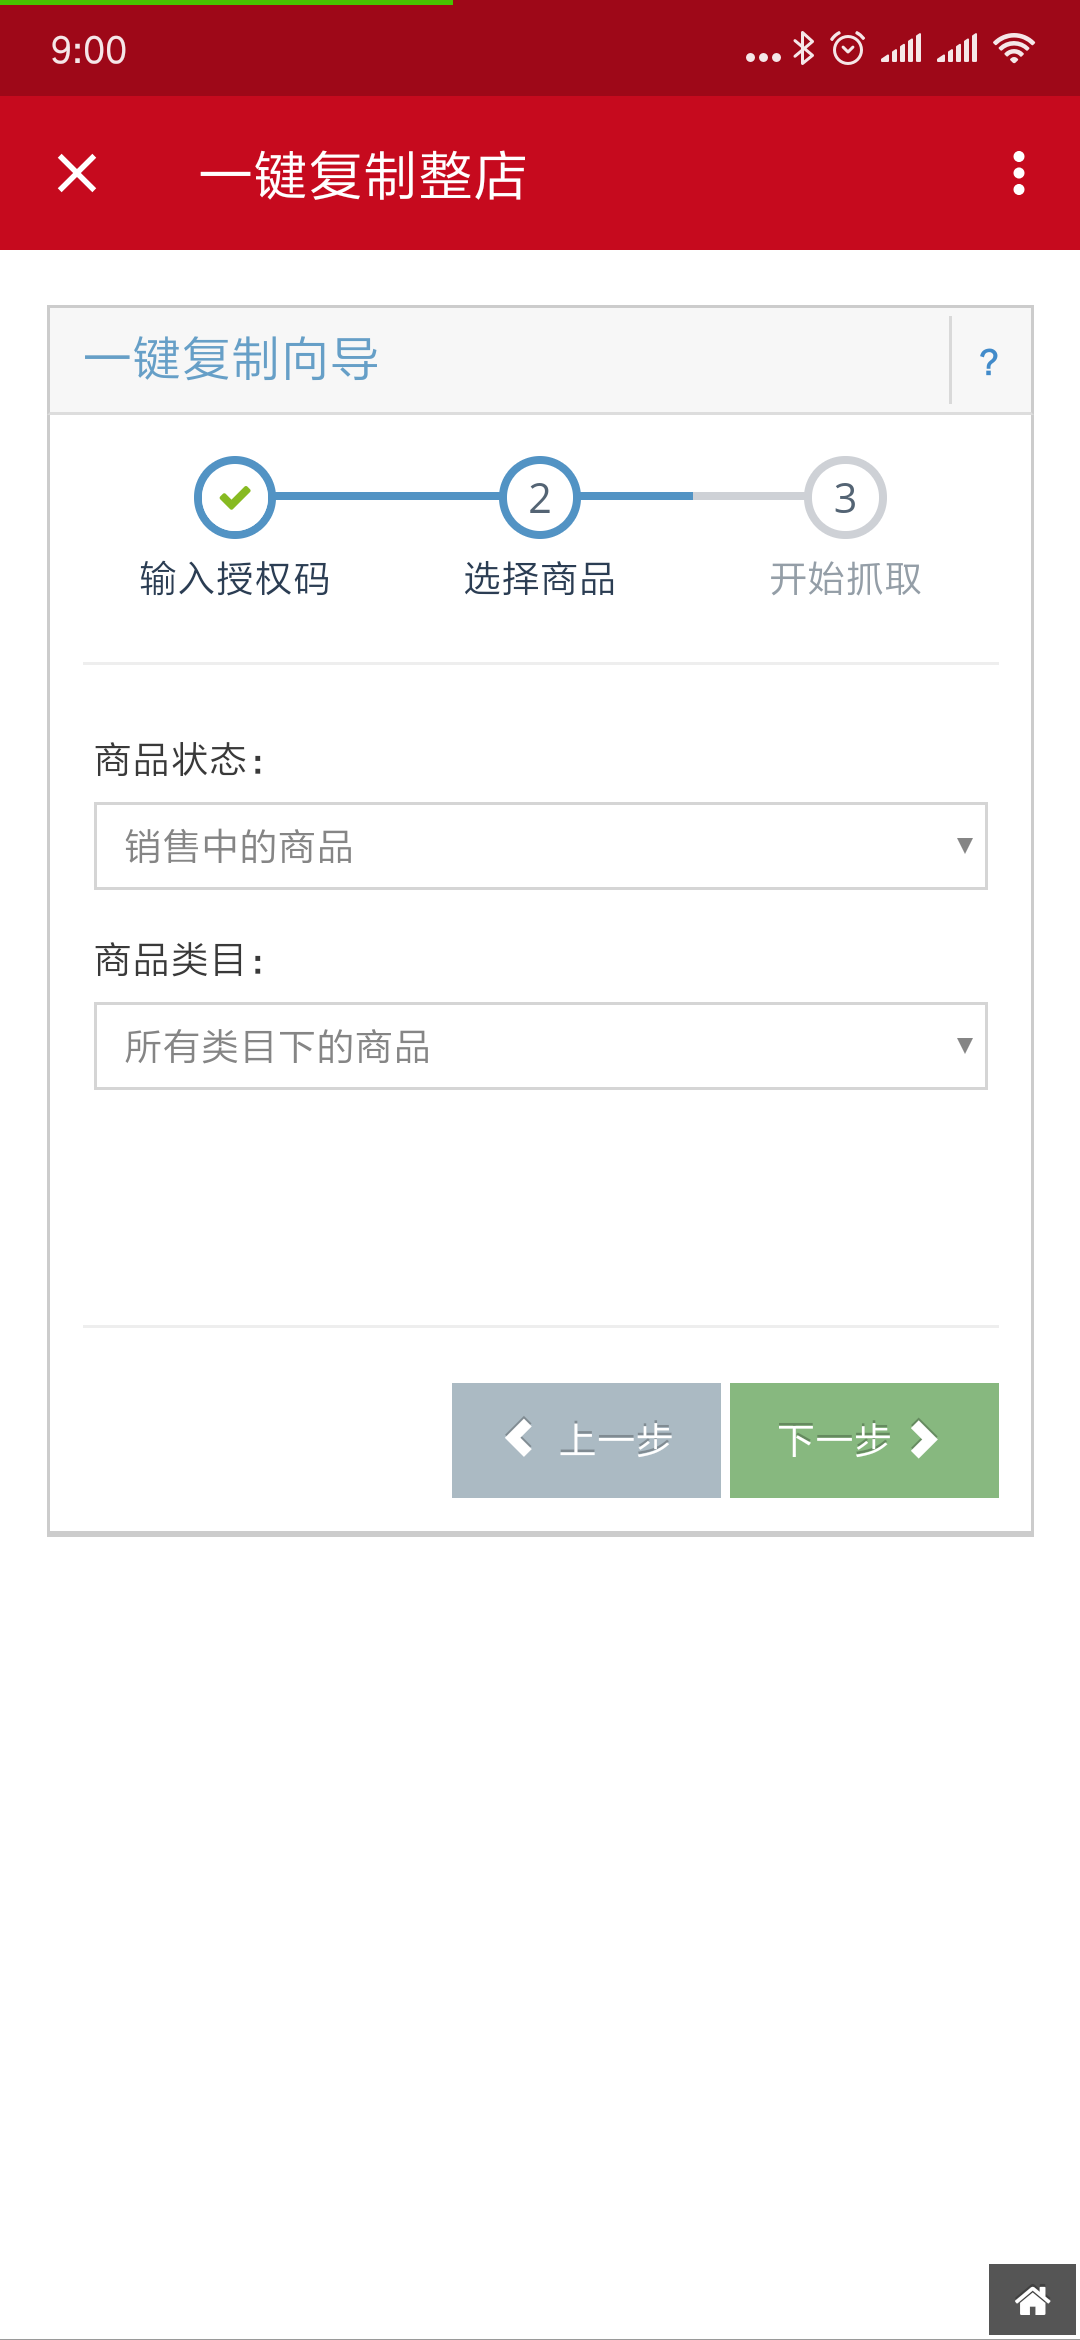This screenshot has width=1080, height=2340.
Task: Click arrow of 所有类目下的商品 combo box
Action: click(x=964, y=1046)
